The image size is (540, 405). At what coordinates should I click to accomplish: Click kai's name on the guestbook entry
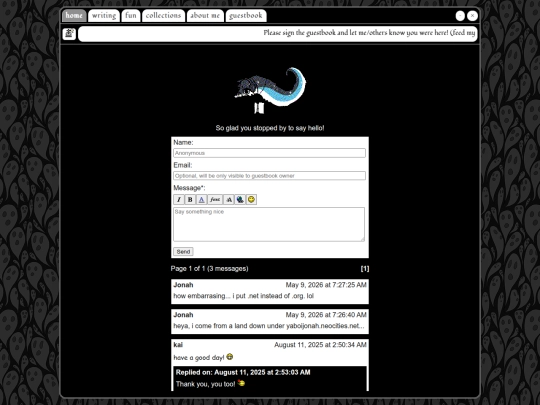click(178, 345)
